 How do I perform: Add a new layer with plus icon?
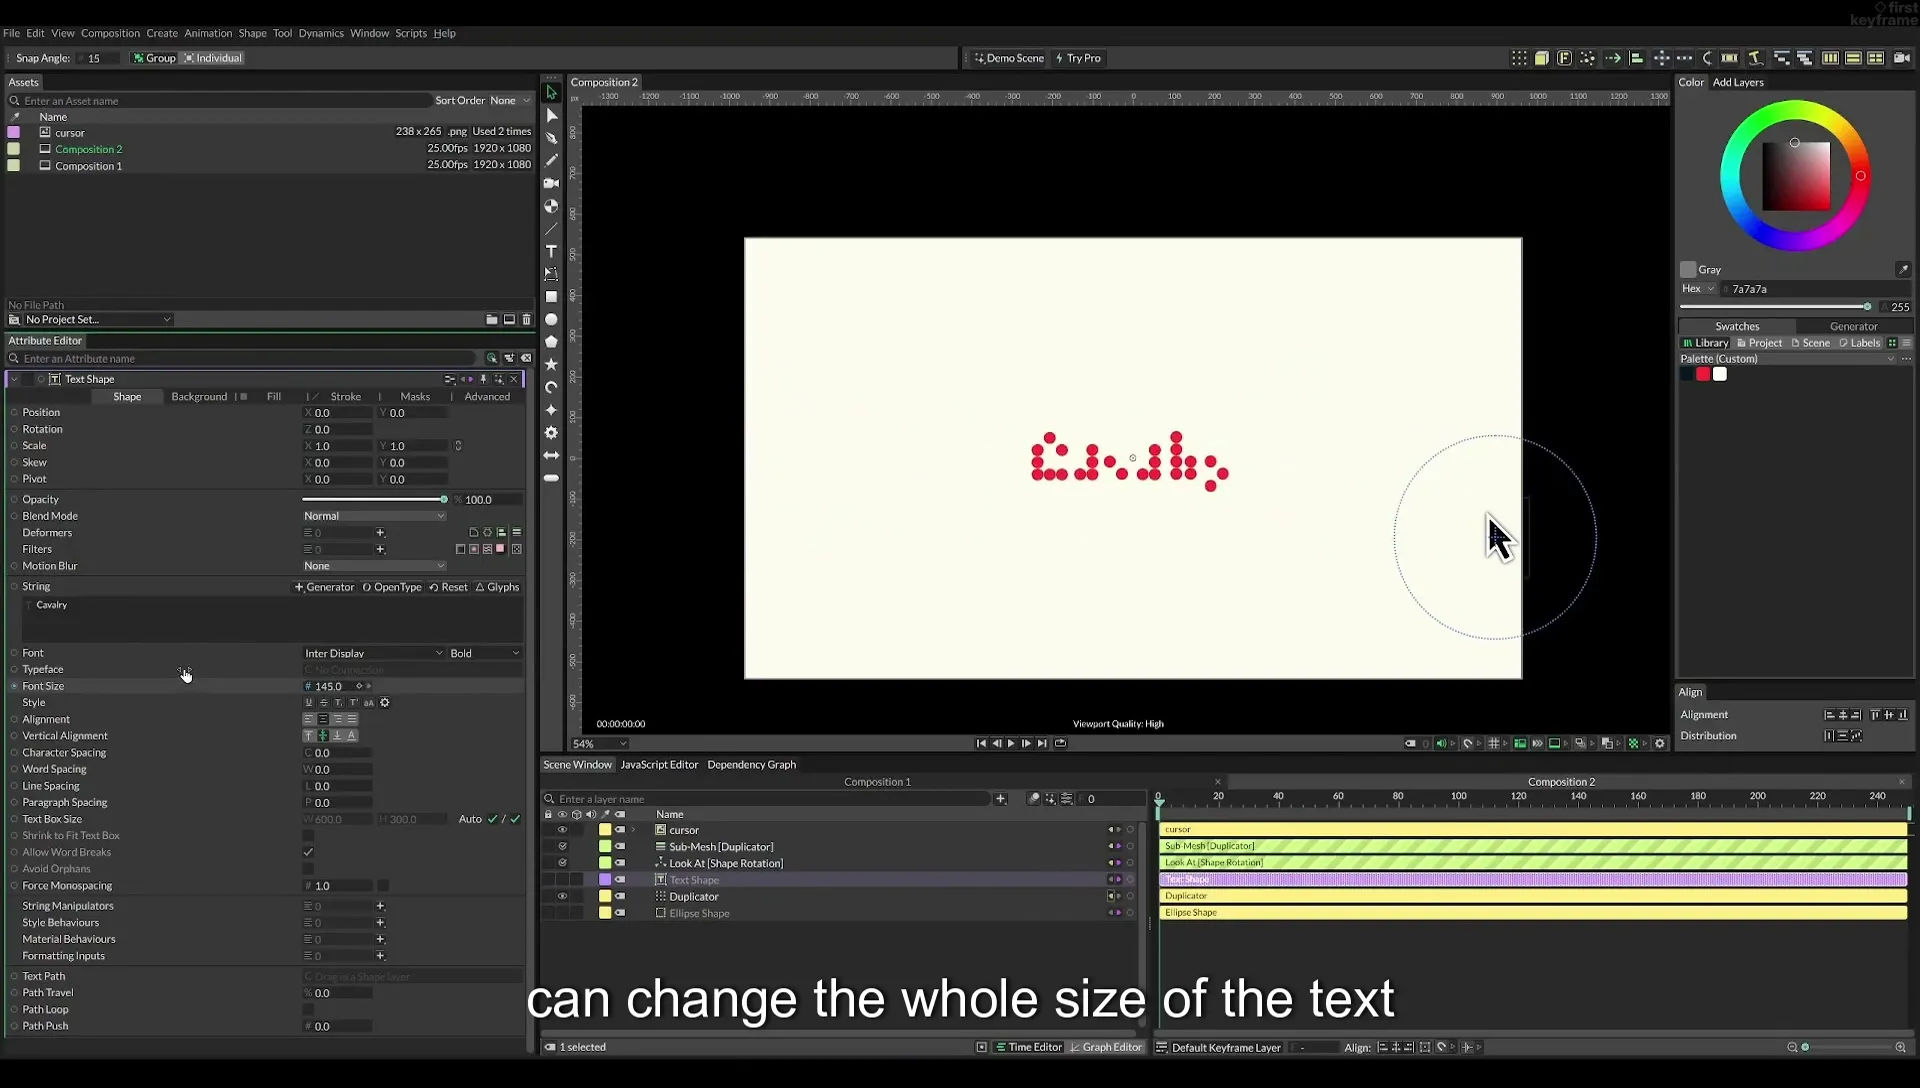pyautogui.click(x=1000, y=799)
